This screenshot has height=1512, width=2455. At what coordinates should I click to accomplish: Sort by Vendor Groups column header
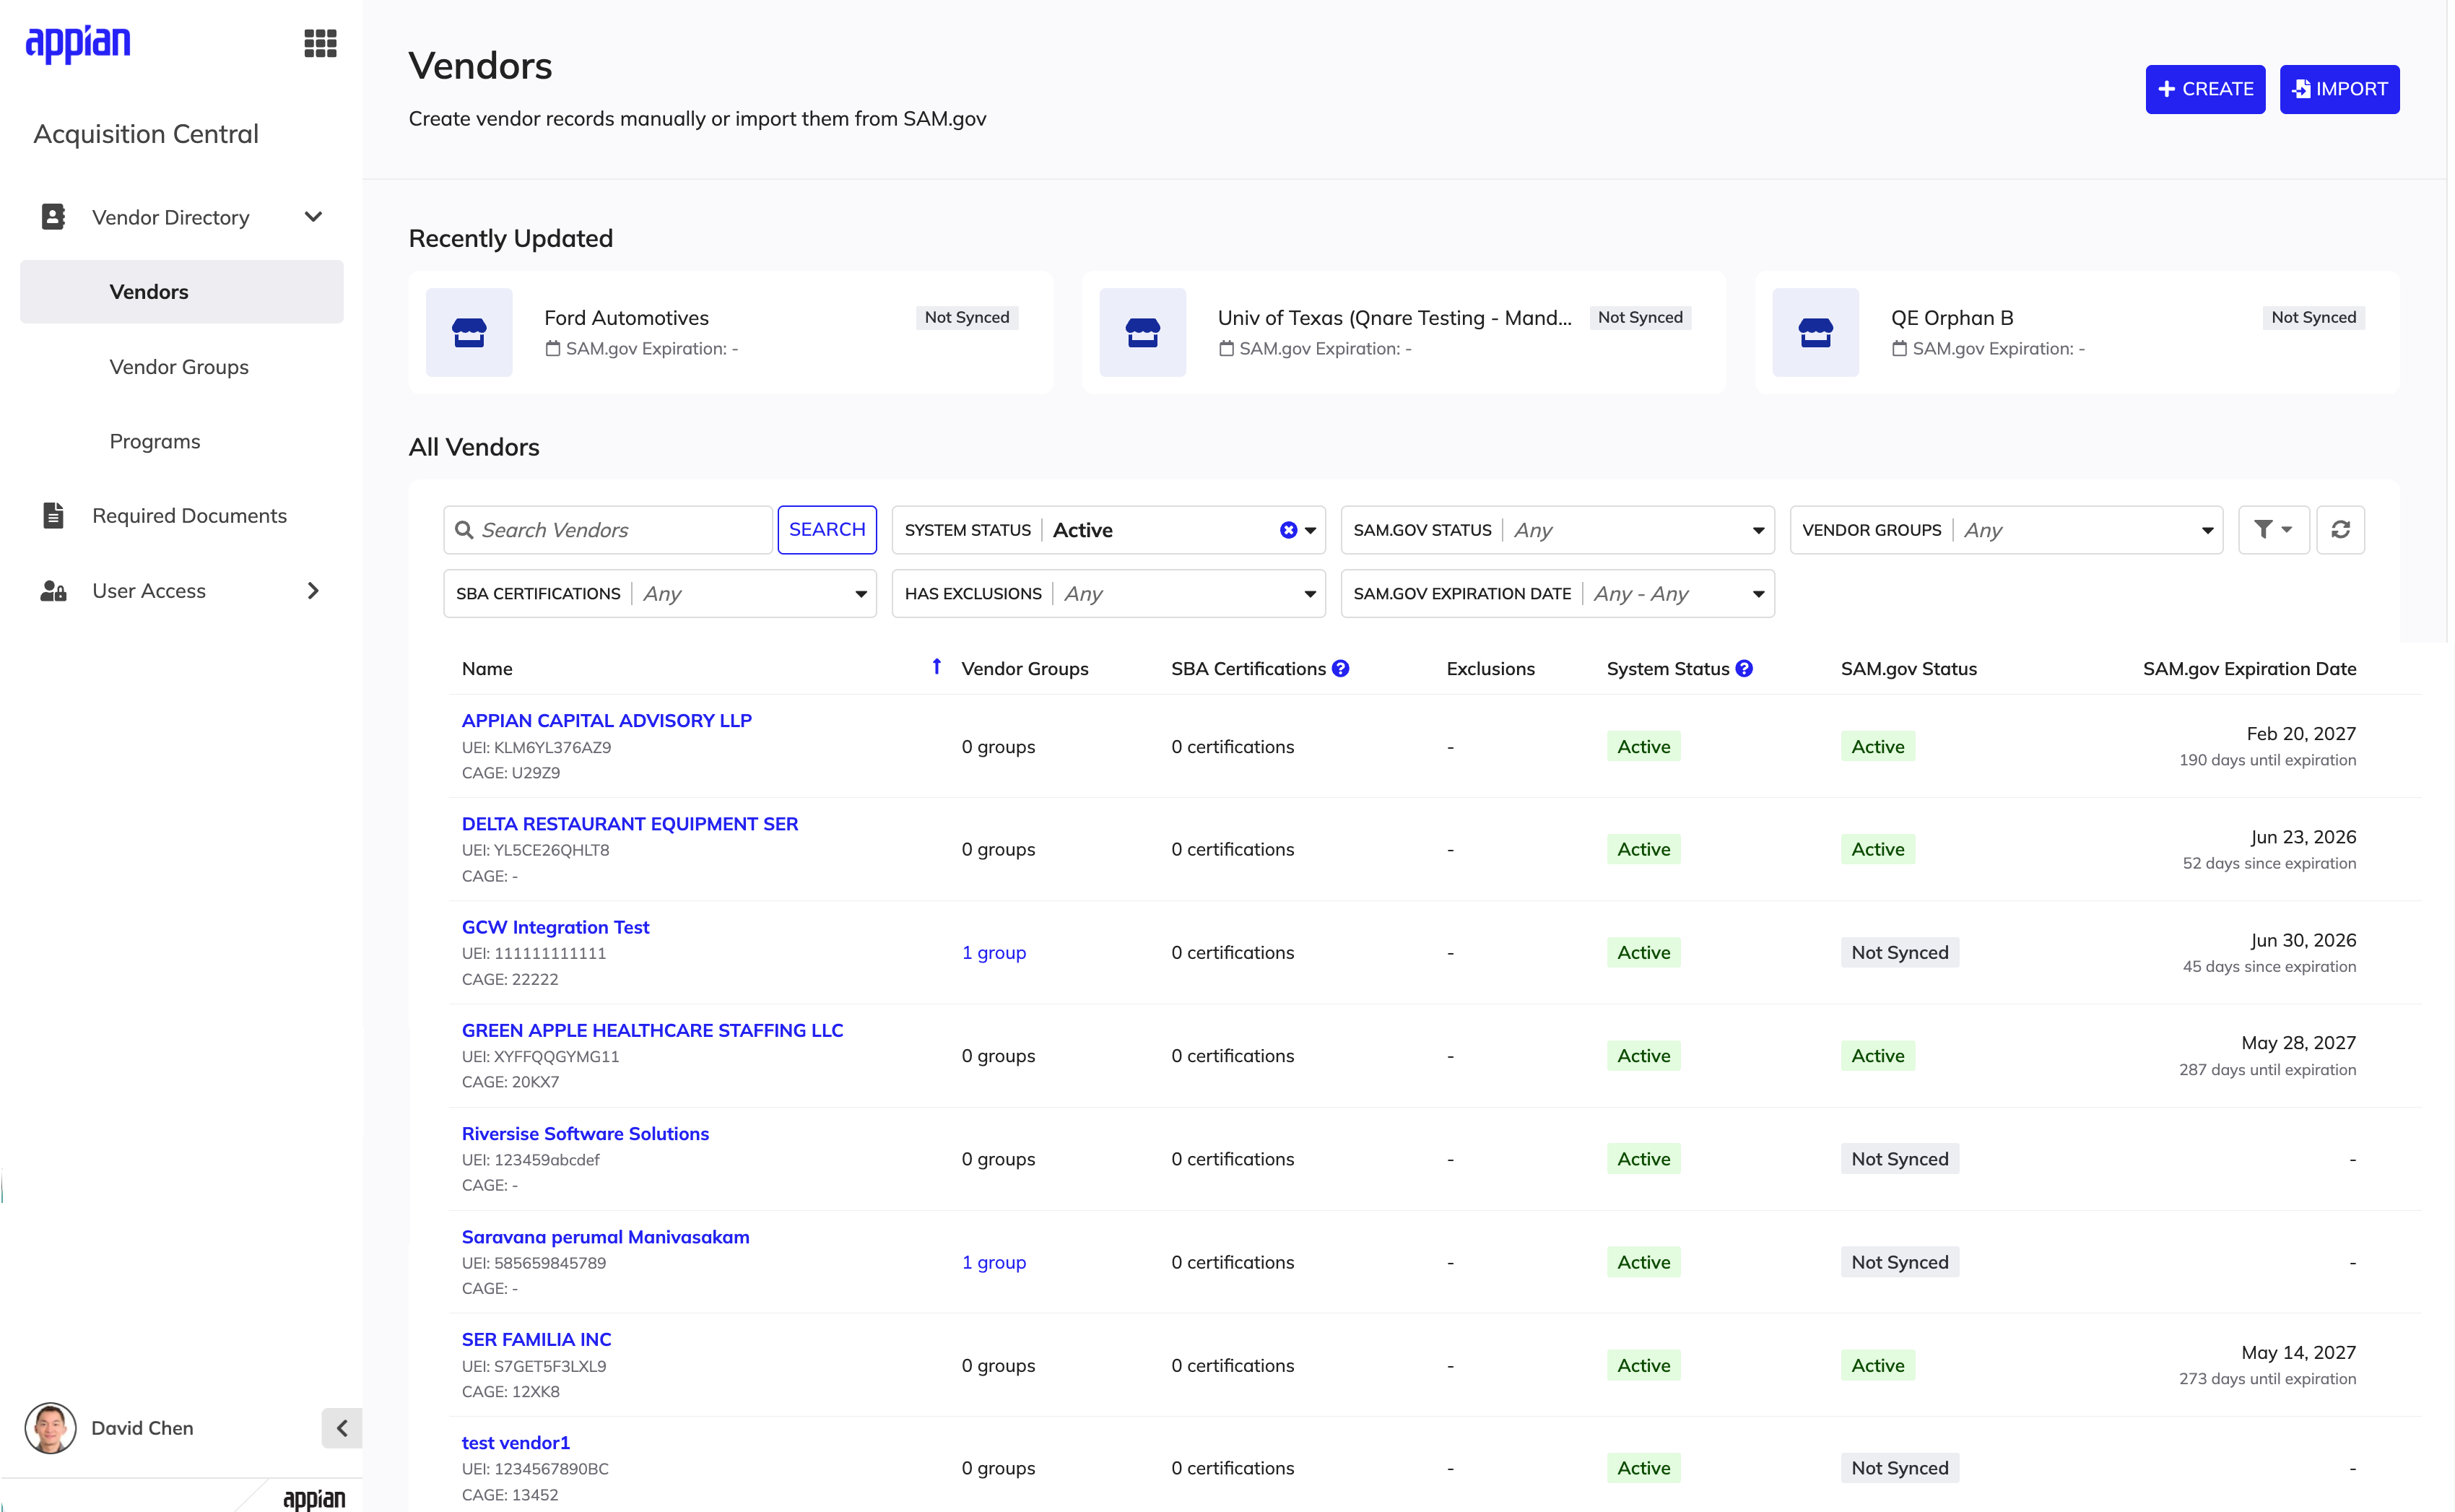coord(1025,669)
